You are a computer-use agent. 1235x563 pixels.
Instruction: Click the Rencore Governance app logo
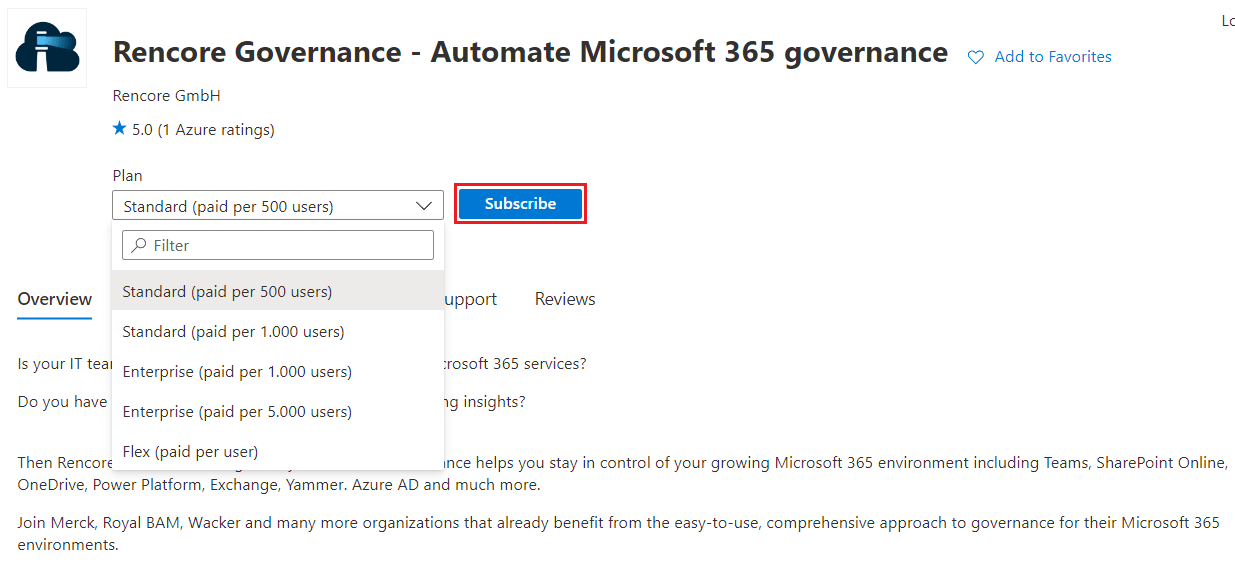tap(47, 48)
